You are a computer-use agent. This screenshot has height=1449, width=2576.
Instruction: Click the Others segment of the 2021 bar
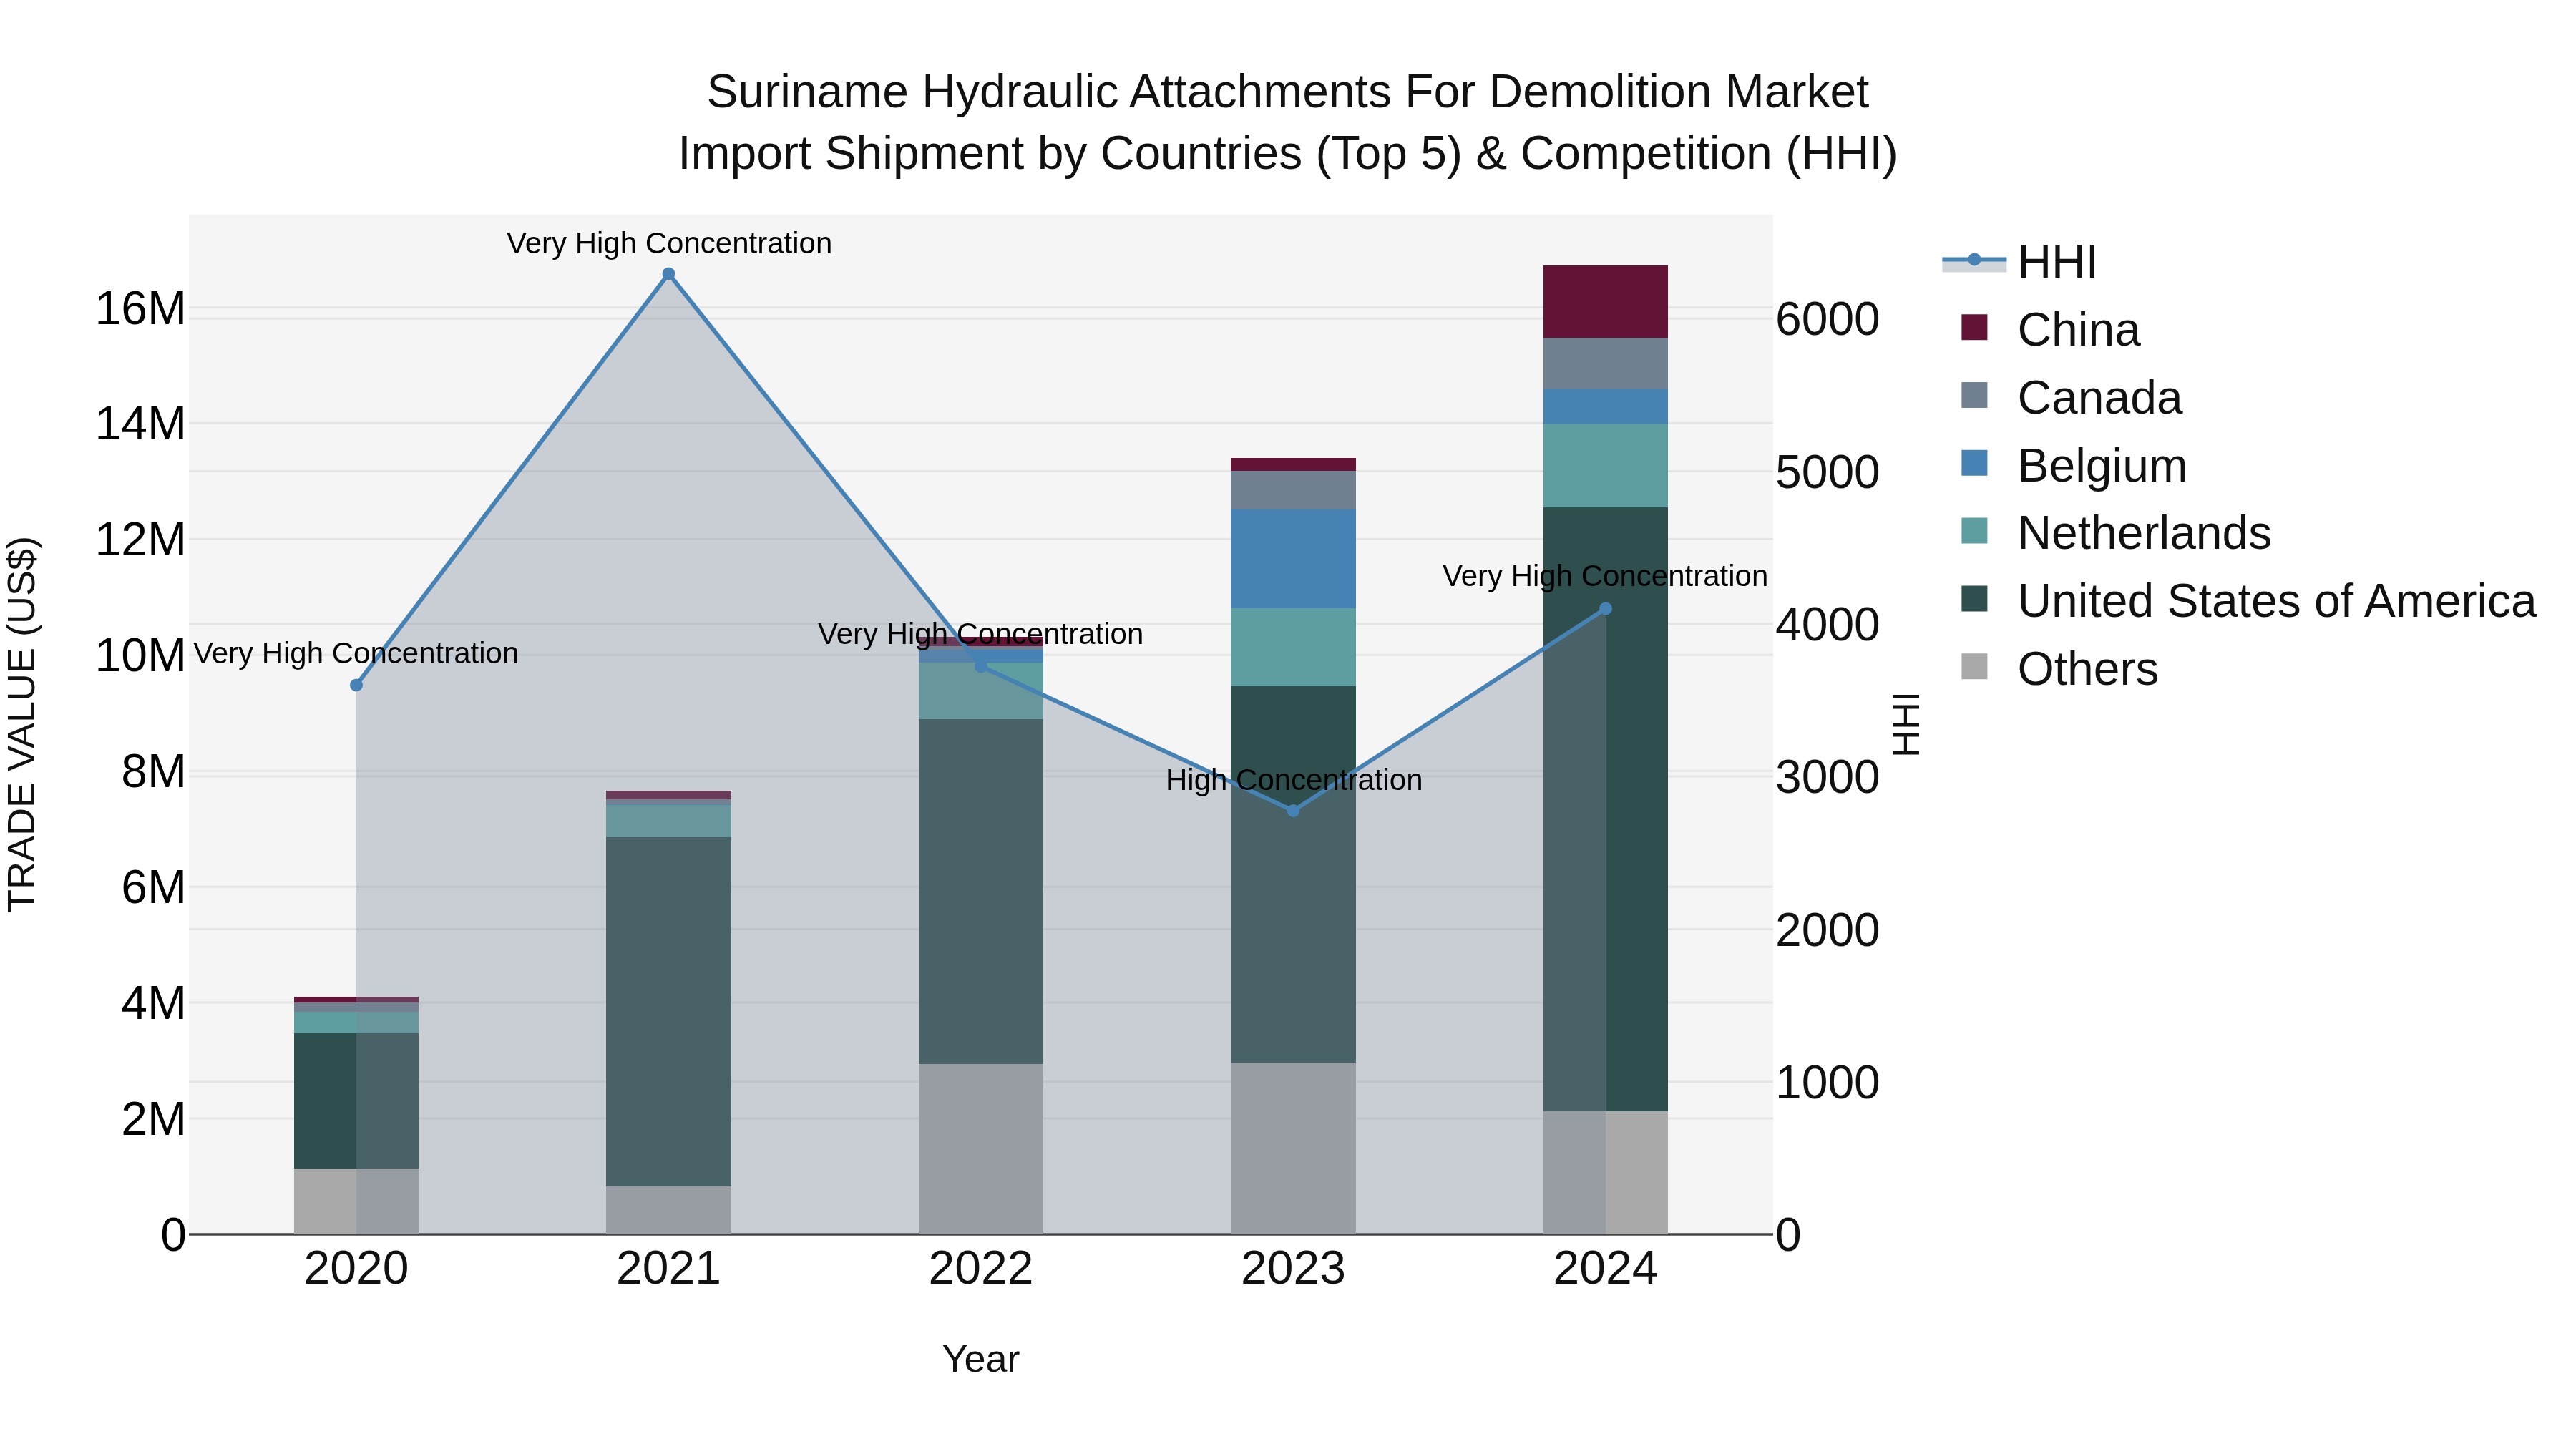click(669, 1210)
